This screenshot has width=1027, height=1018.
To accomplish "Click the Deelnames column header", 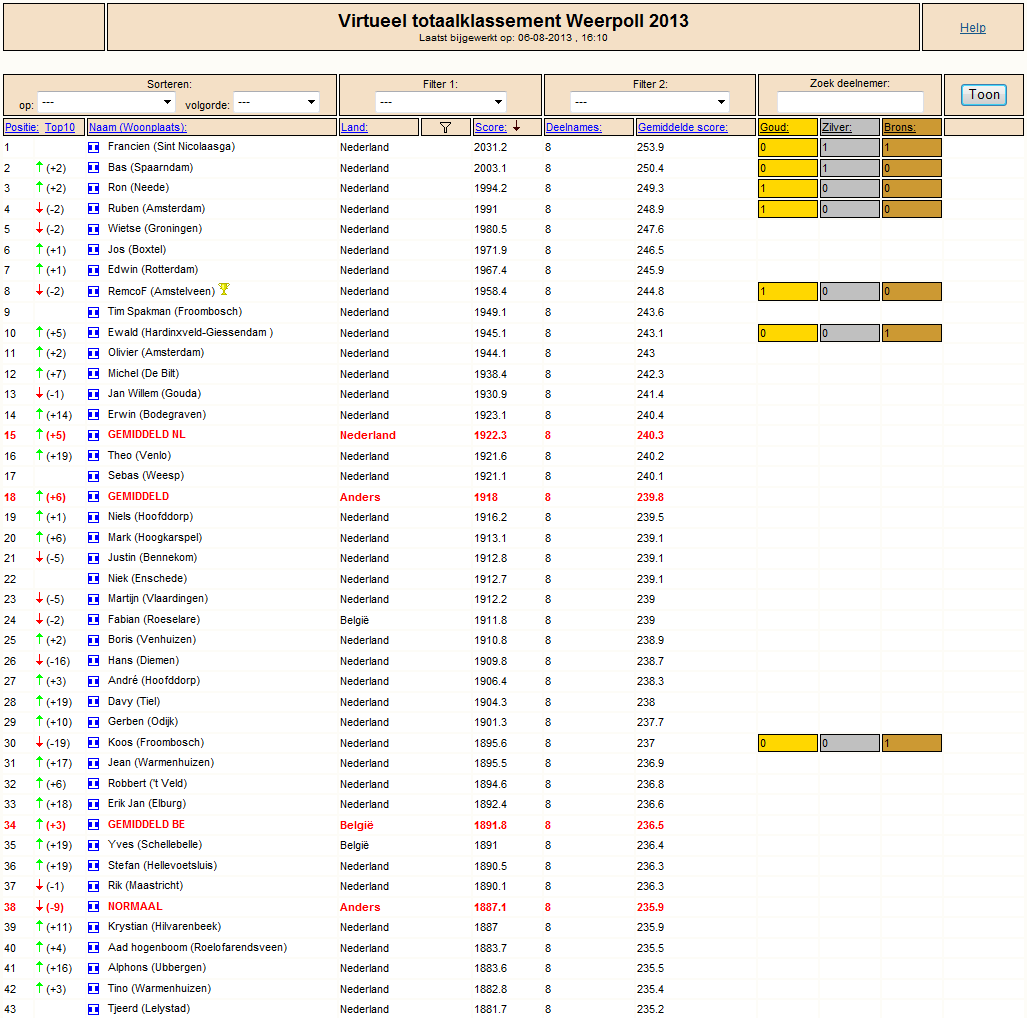I will 573,127.
